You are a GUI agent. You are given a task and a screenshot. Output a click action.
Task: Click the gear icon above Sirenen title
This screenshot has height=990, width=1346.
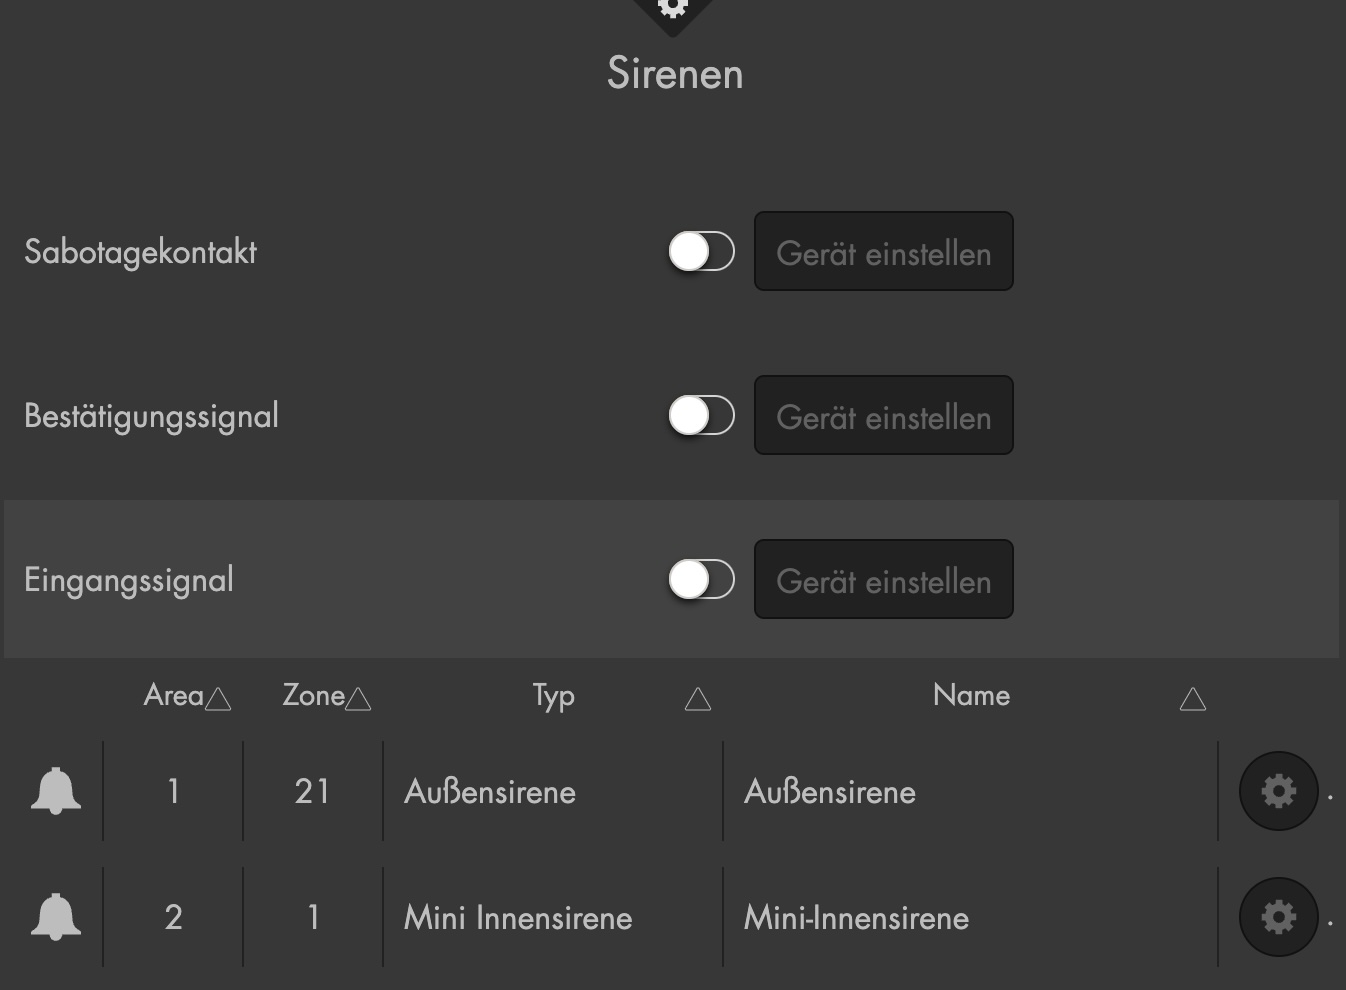(673, 8)
